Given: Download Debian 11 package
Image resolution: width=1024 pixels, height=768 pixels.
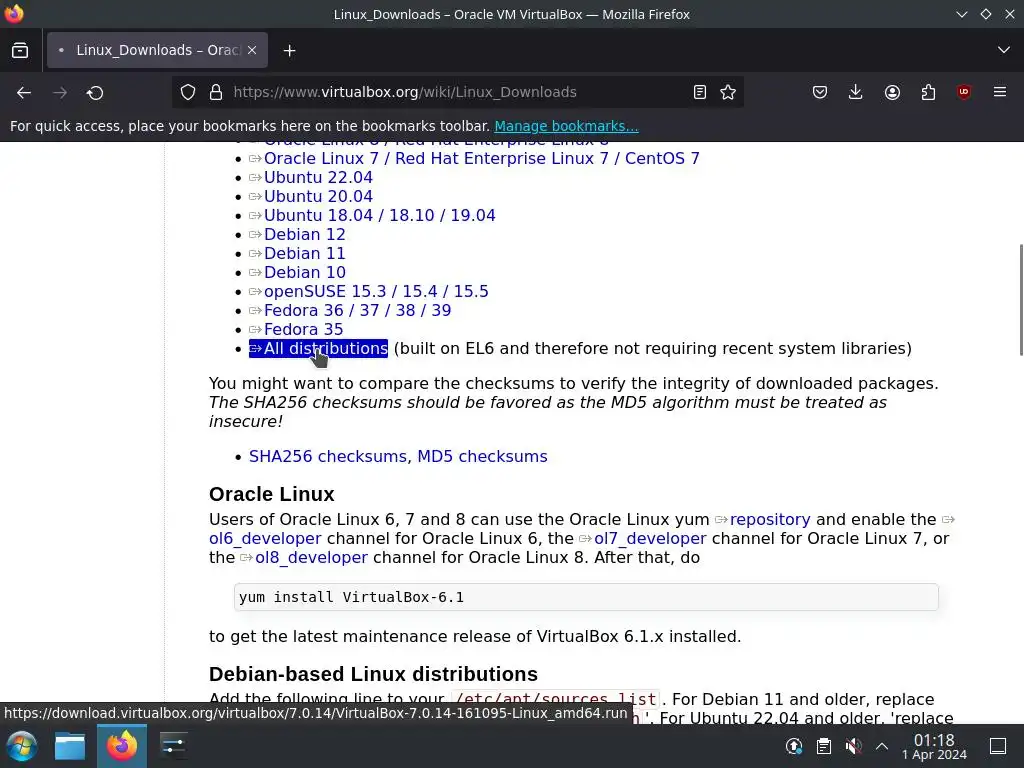Looking at the screenshot, I should pos(304,253).
